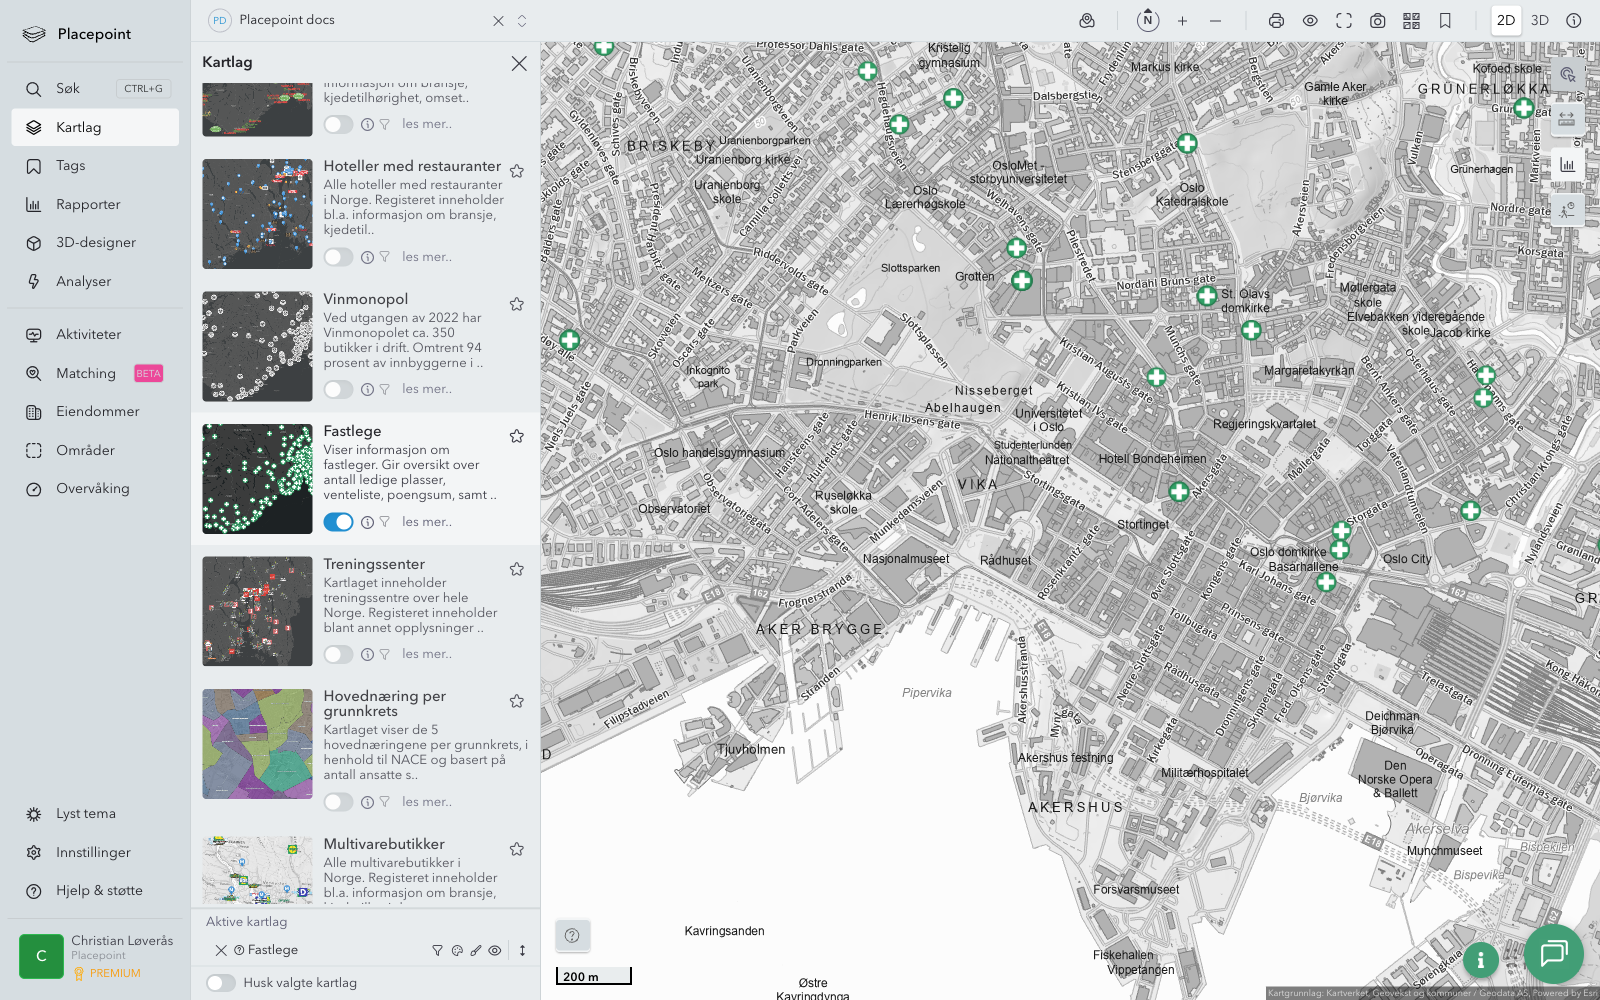This screenshot has height=1000, width=1600.
Task: Open Rapporter in the sidebar
Action: [x=88, y=205]
